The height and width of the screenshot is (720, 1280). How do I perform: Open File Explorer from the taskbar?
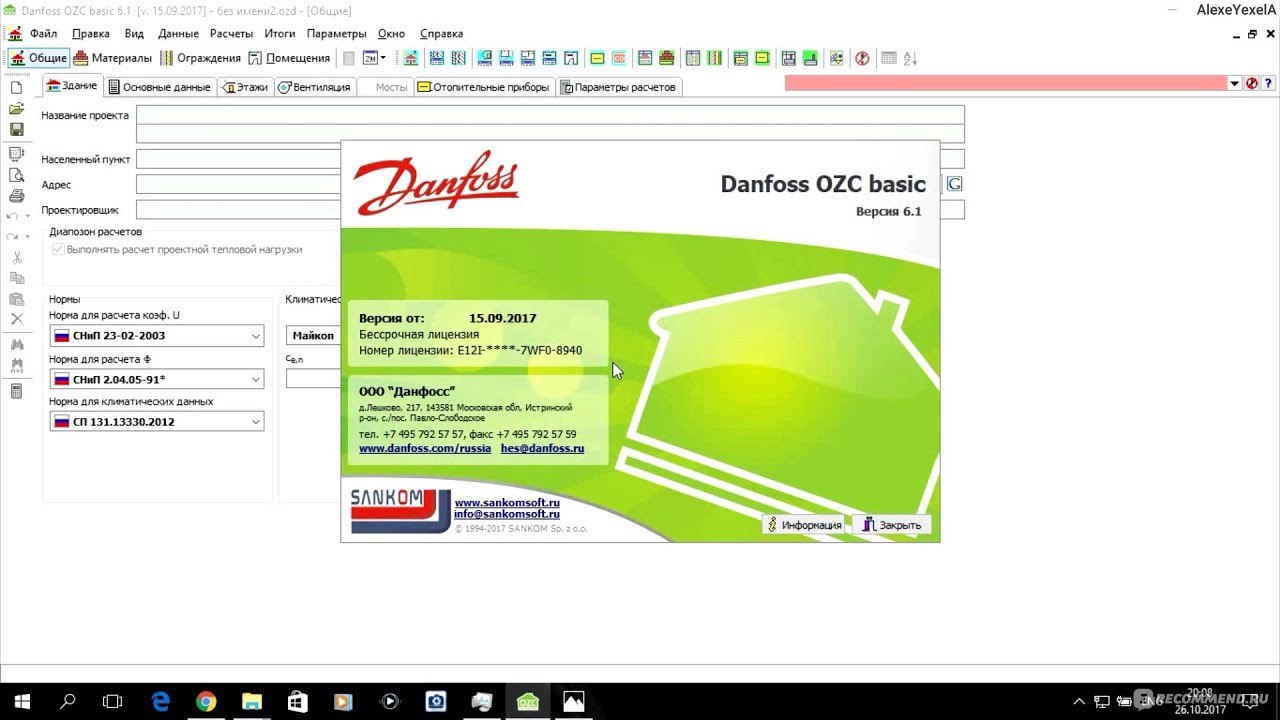click(252, 702)
